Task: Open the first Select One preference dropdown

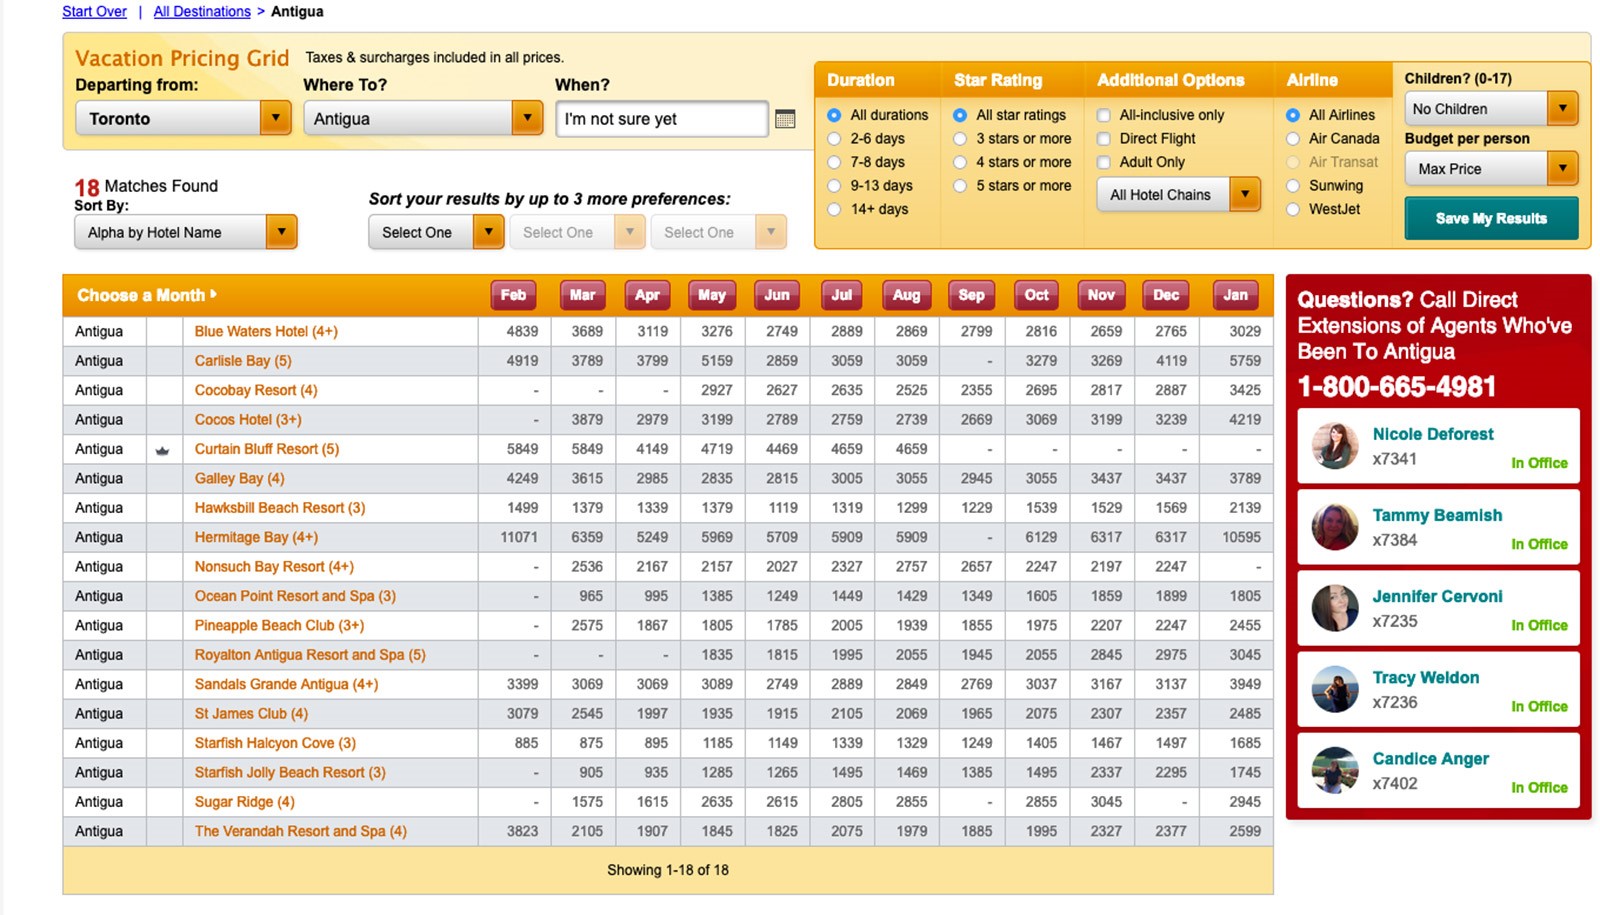Action: point(436,232)
